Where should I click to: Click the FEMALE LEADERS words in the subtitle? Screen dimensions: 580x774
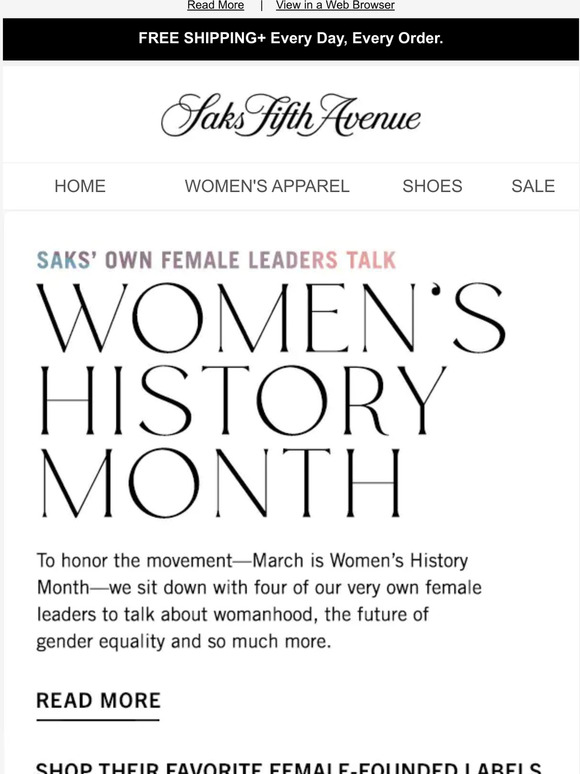[x=249, y=260]
